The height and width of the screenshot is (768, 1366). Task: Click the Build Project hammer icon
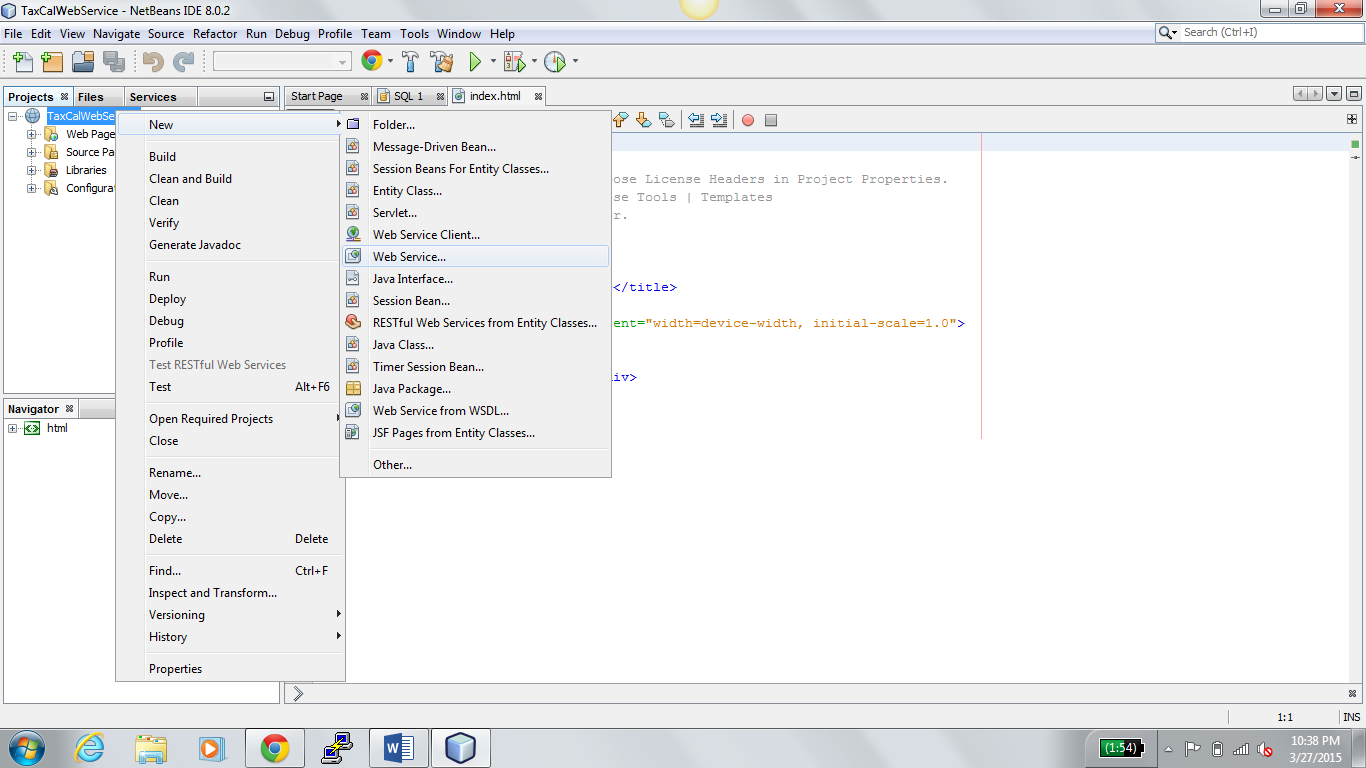click(x=411, y=62)
